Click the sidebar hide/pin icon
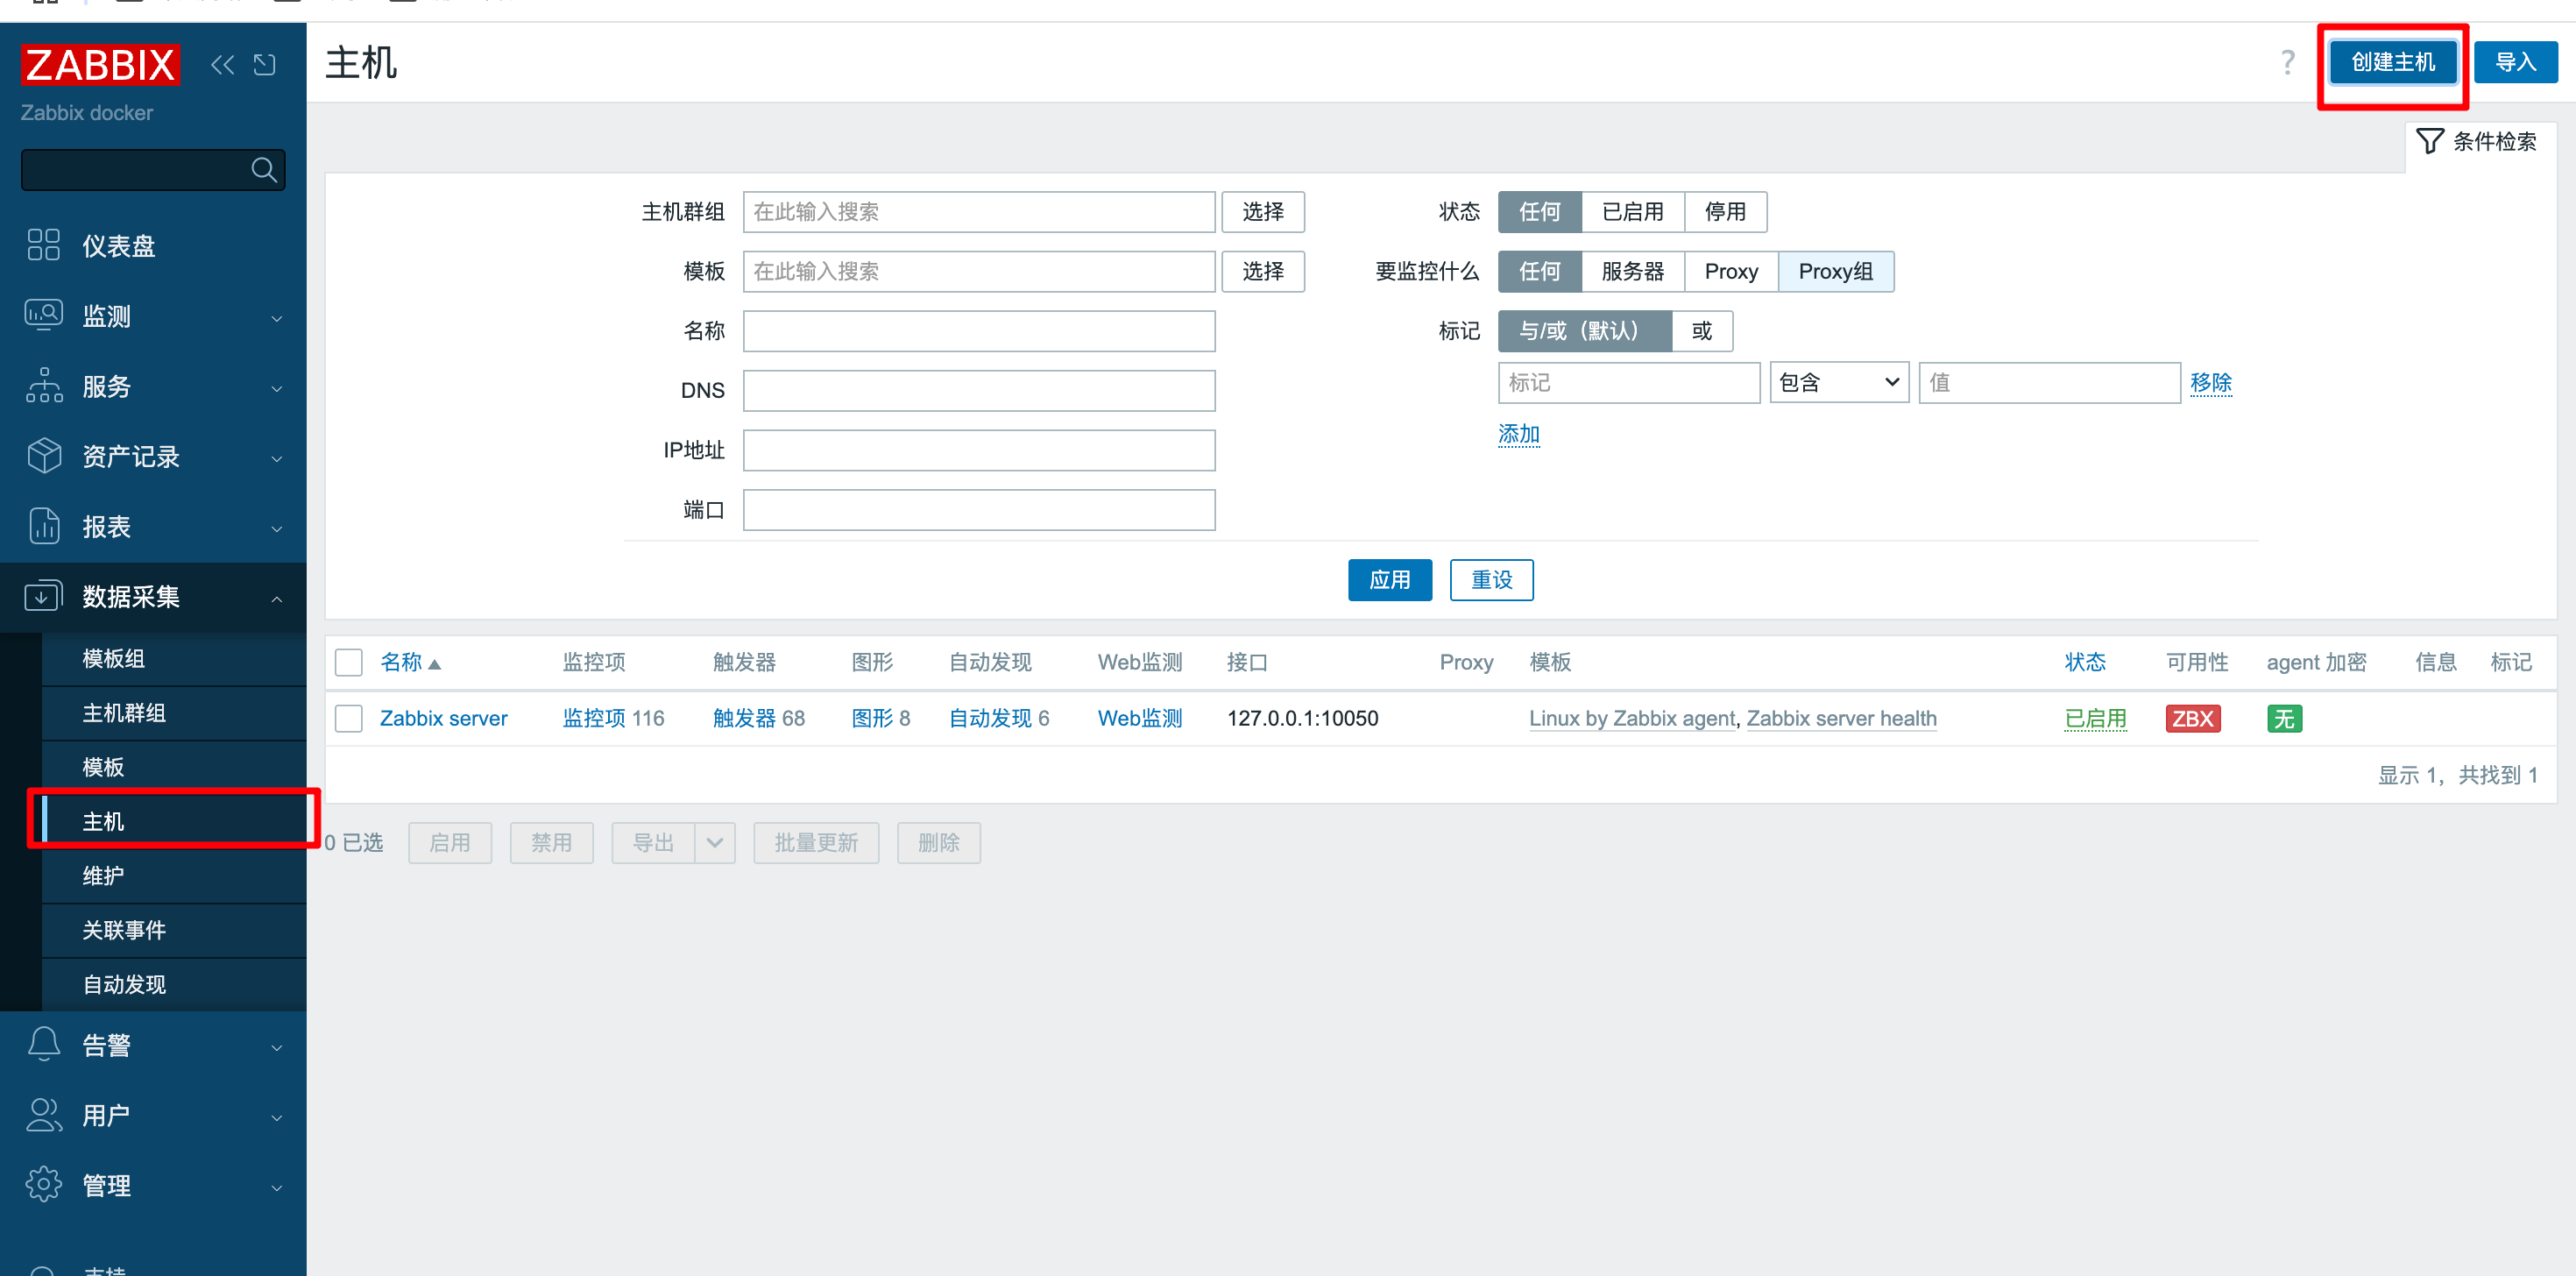The height and width of the screenshot is (1276, 2576). click(264, 65)
